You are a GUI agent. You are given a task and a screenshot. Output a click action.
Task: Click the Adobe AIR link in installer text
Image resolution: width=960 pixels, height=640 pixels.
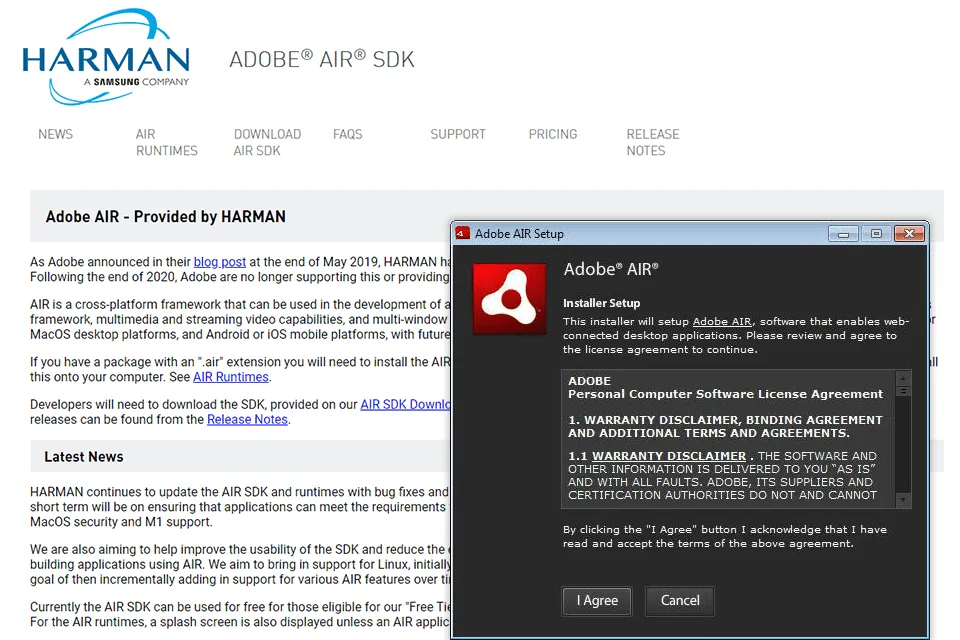722,322
